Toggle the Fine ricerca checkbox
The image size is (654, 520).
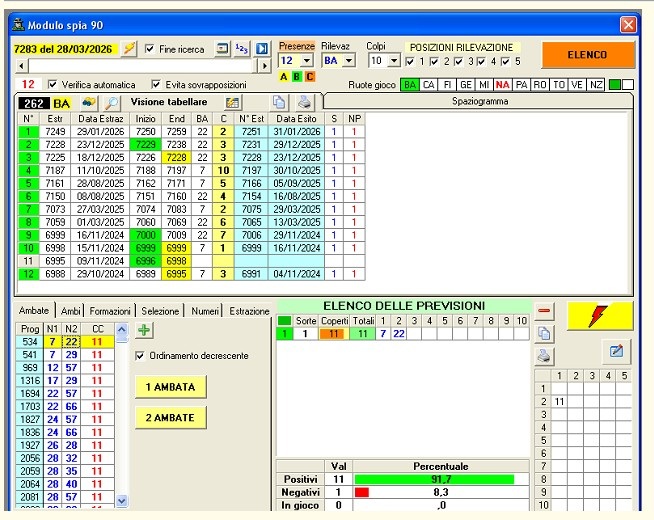click(150, 49)
